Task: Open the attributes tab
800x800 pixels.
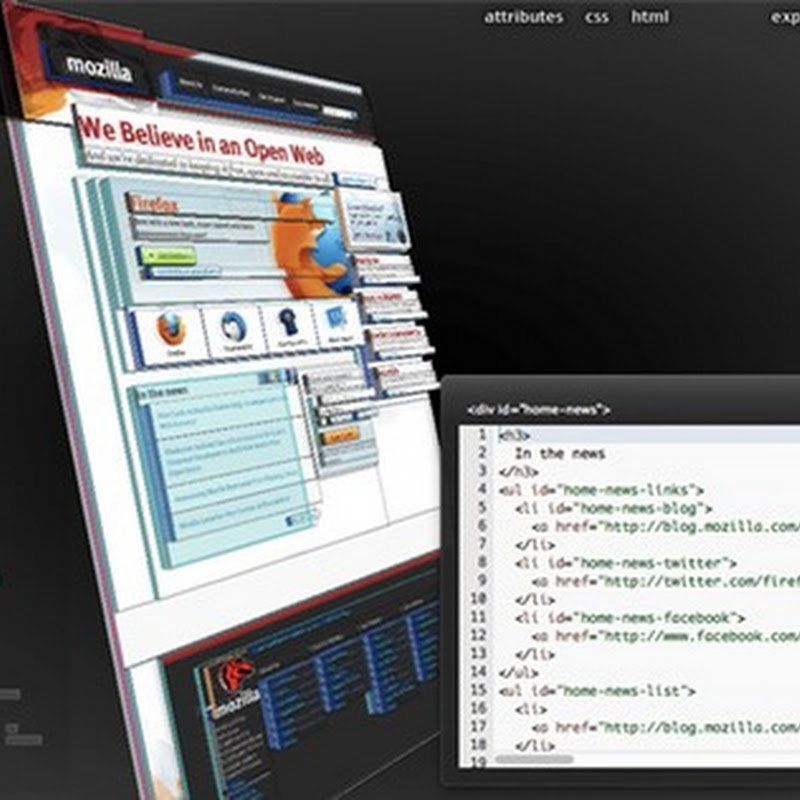Action: click(523, 17)
